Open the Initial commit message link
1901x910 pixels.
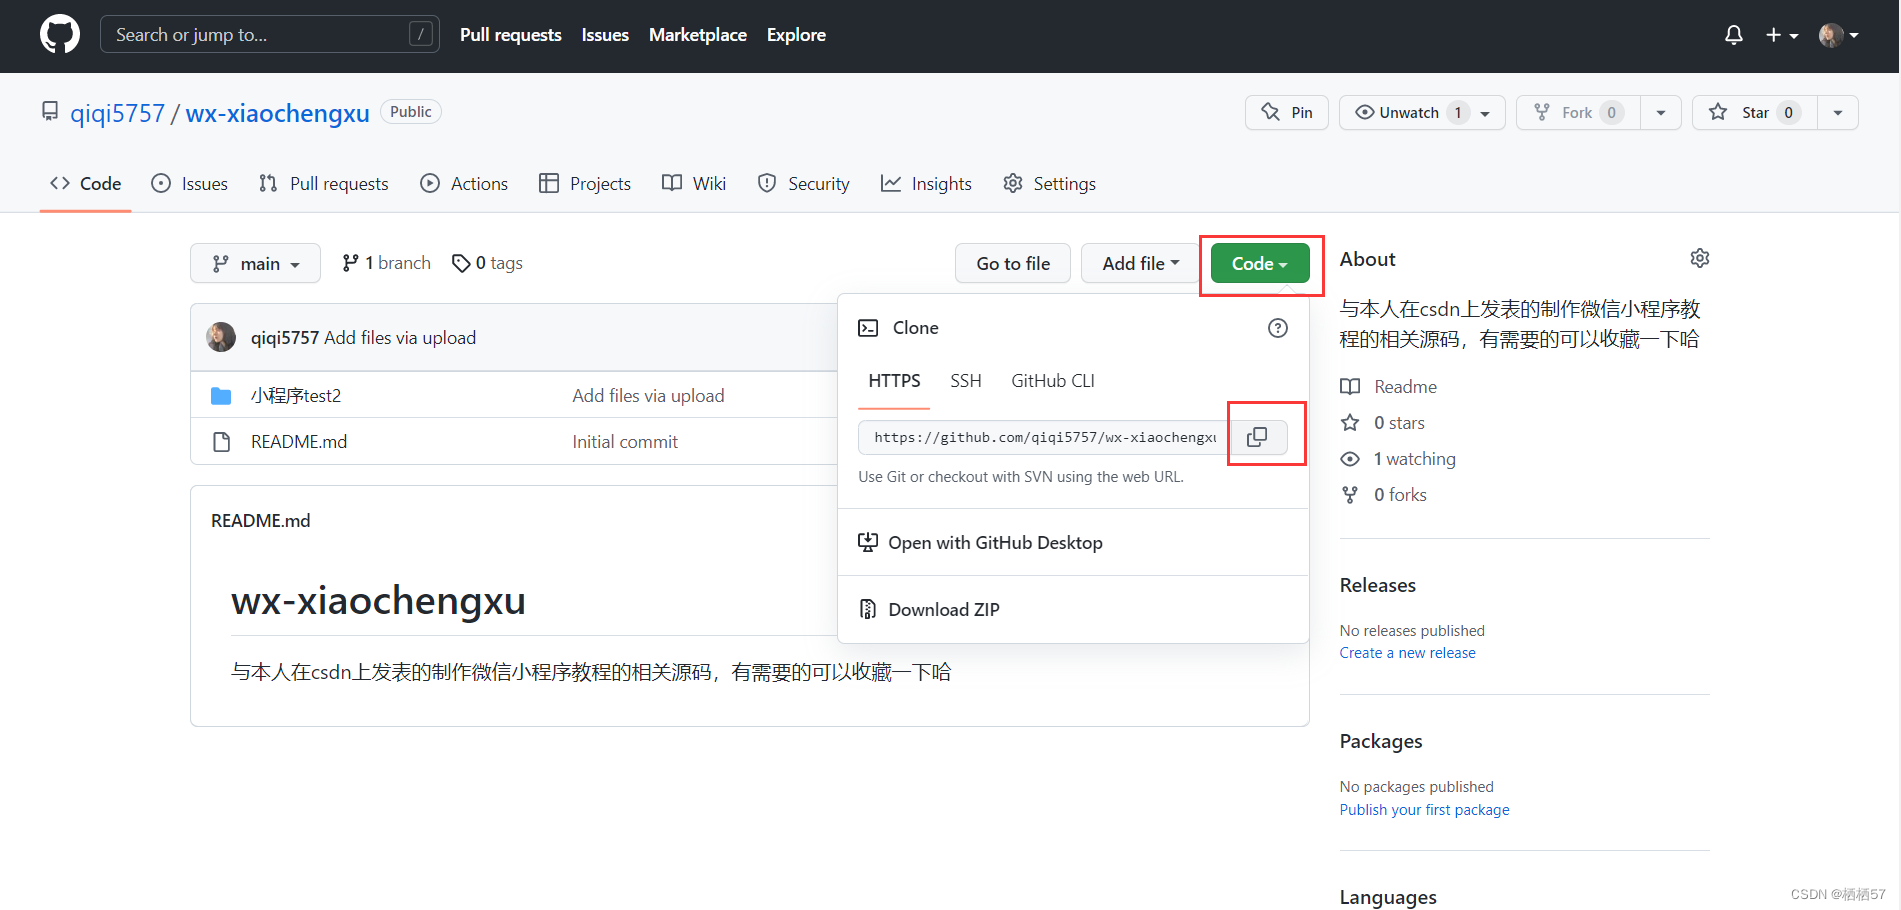(625, 442)
